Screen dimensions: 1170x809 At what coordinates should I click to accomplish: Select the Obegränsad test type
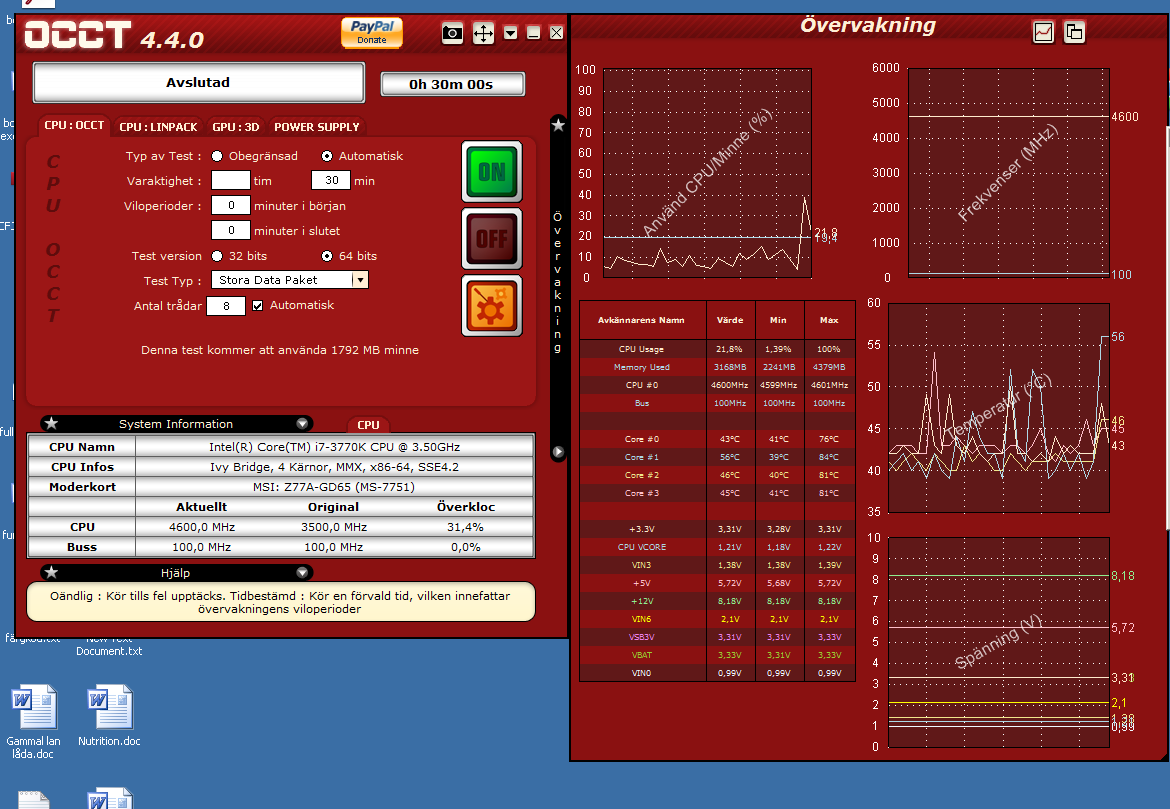(217, 156)
